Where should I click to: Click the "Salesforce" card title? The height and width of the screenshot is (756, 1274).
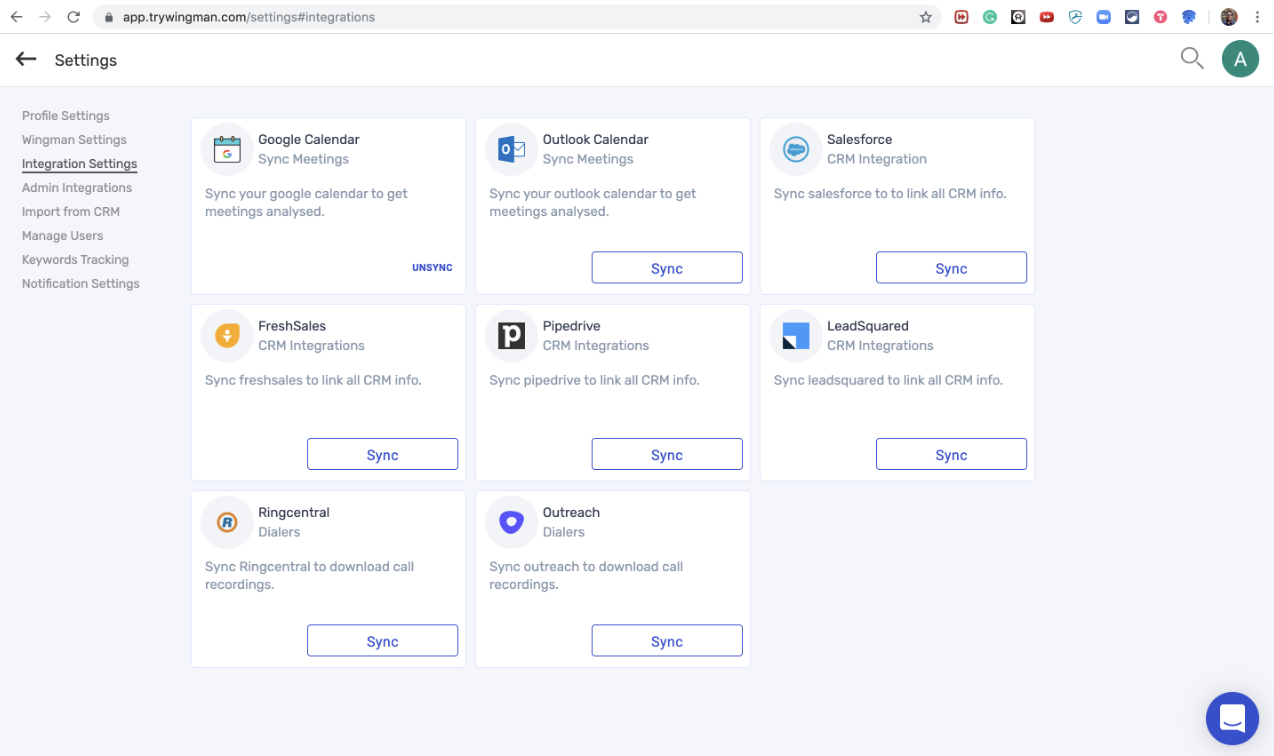pyautogui.click(x=859, y=140)
